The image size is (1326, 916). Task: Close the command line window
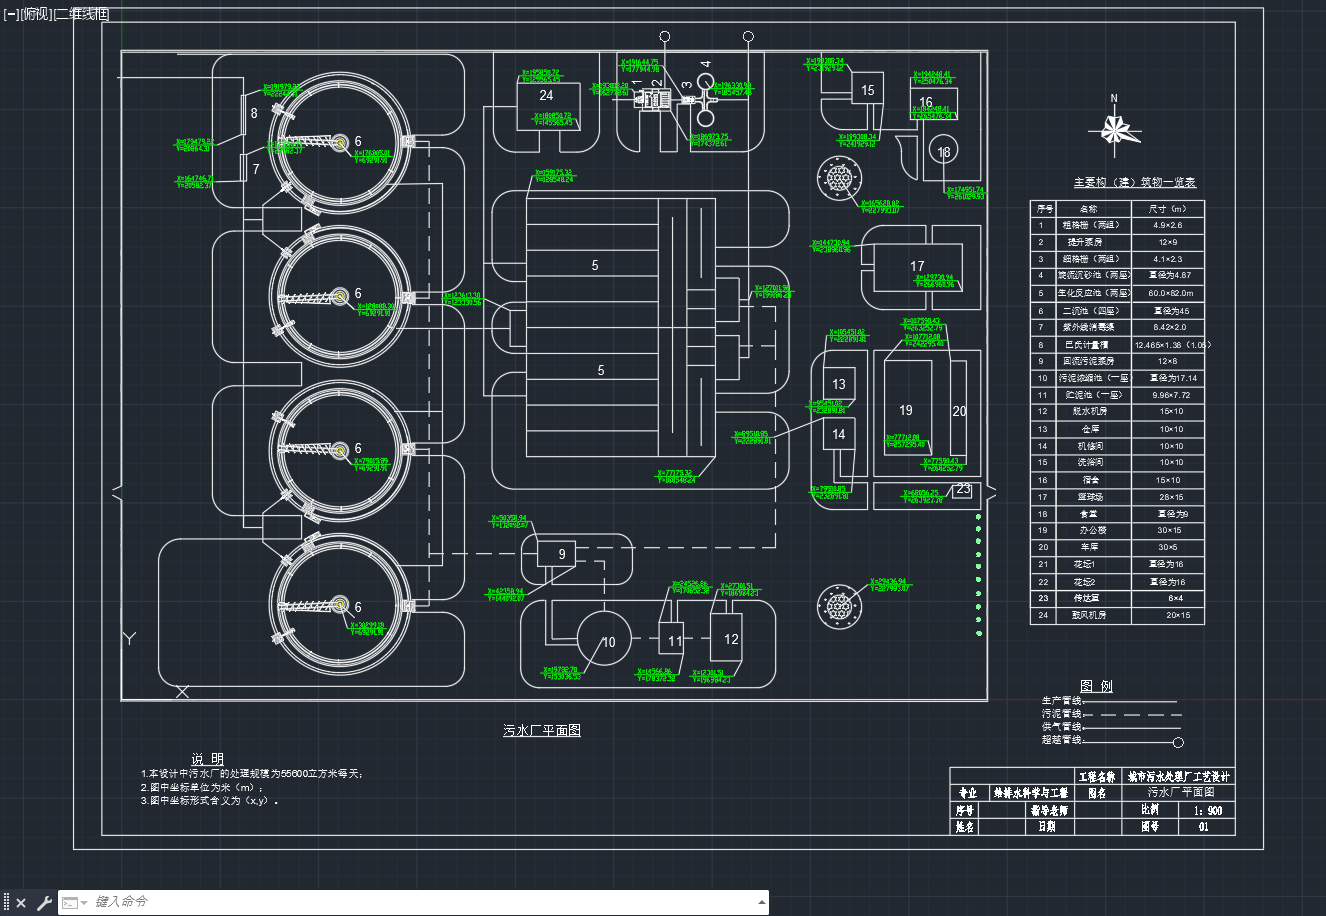tap(21, 903)
